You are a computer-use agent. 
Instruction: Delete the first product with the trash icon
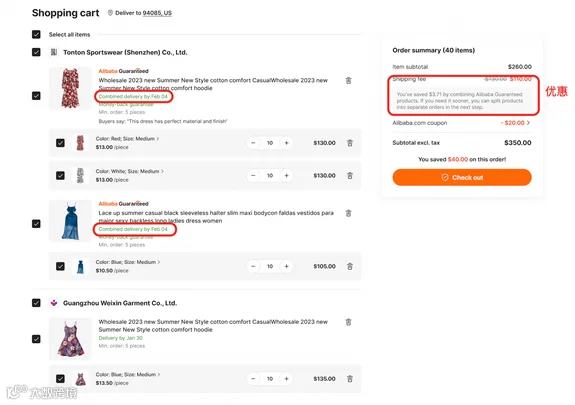coord(348,80)
